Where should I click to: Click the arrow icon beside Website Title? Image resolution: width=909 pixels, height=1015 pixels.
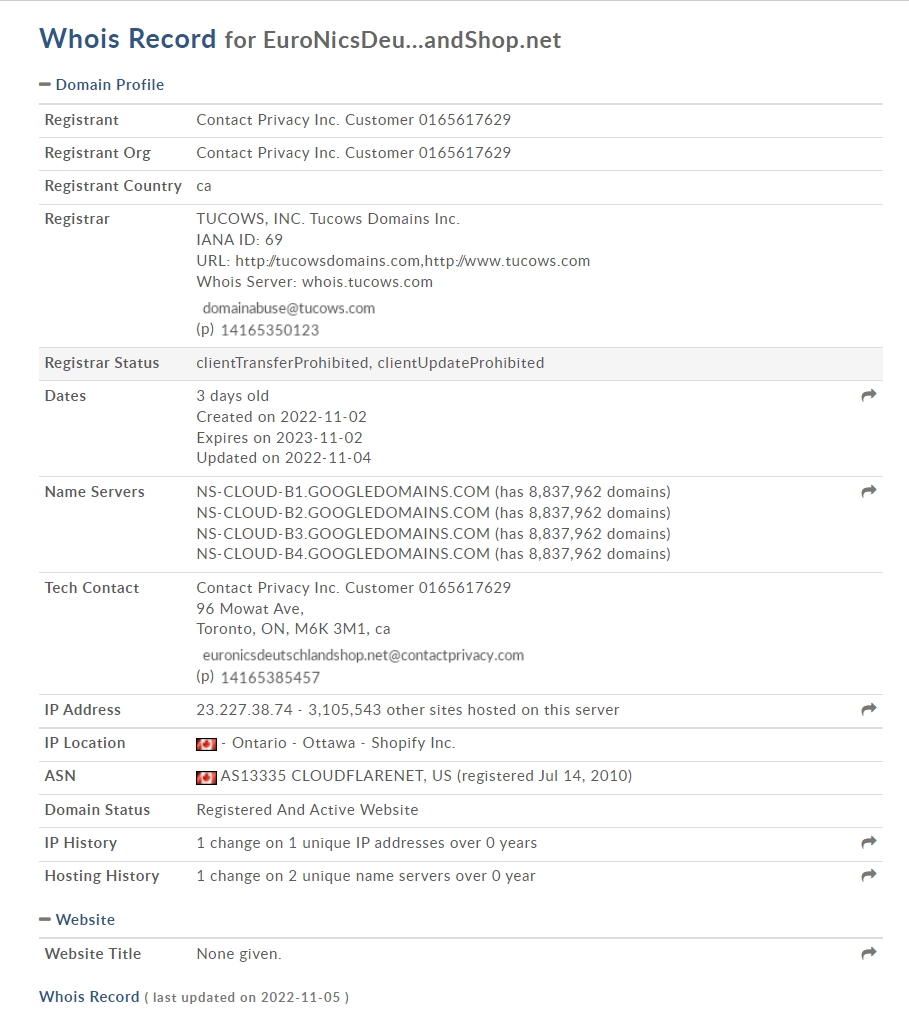click(x=869, y=952)
